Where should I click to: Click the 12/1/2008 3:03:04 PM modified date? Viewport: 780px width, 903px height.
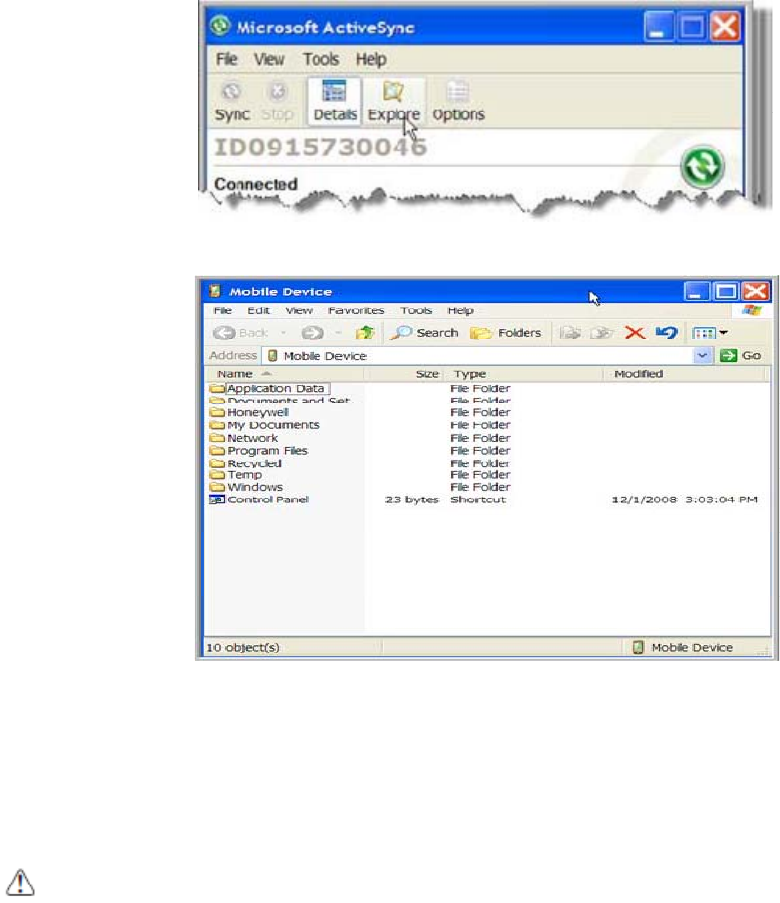click(684, 500)
